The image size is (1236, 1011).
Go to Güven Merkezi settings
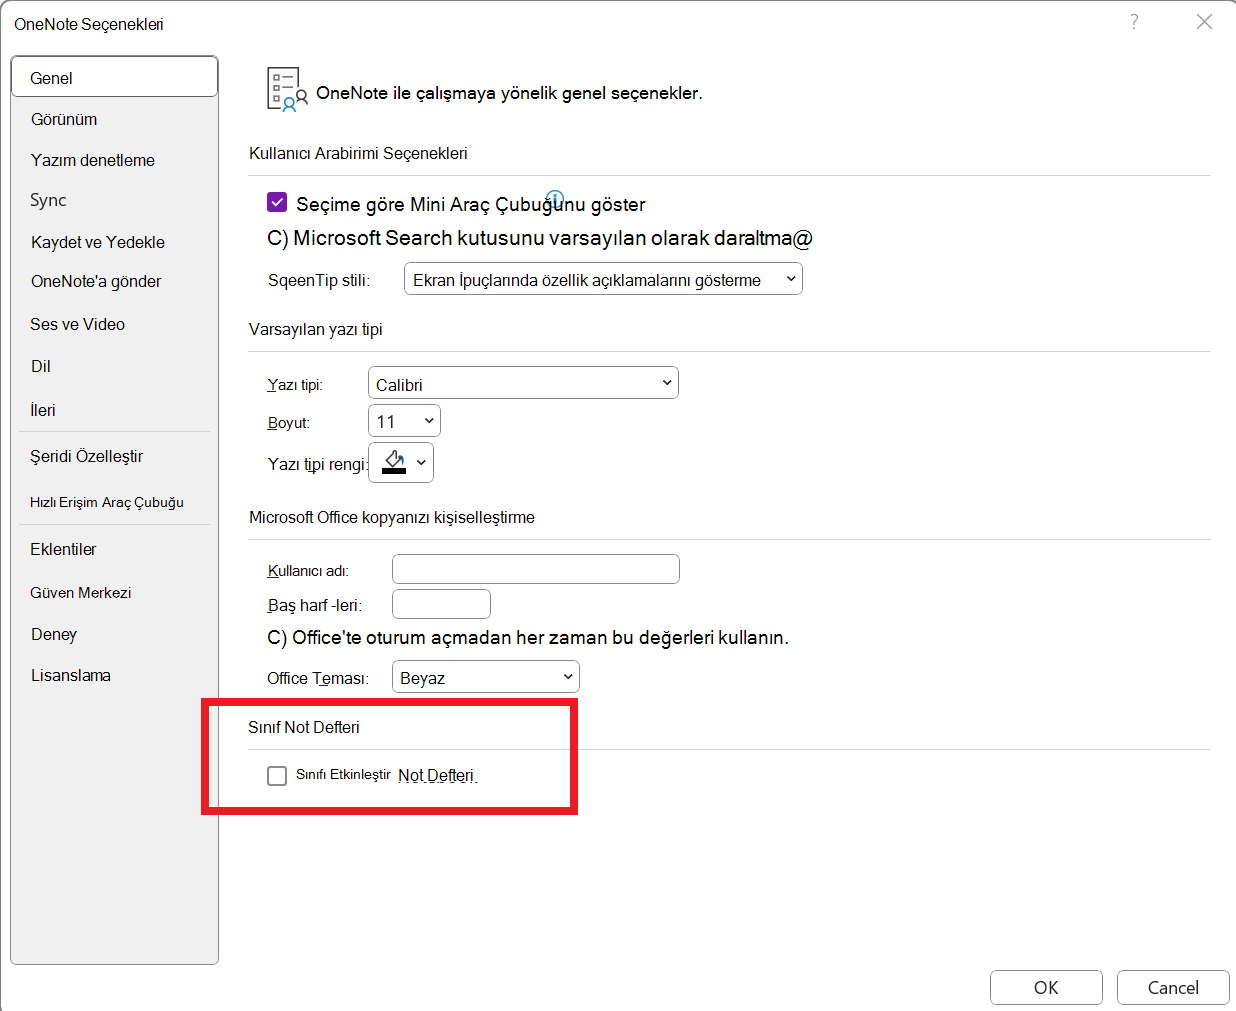[x=81, y=592]
